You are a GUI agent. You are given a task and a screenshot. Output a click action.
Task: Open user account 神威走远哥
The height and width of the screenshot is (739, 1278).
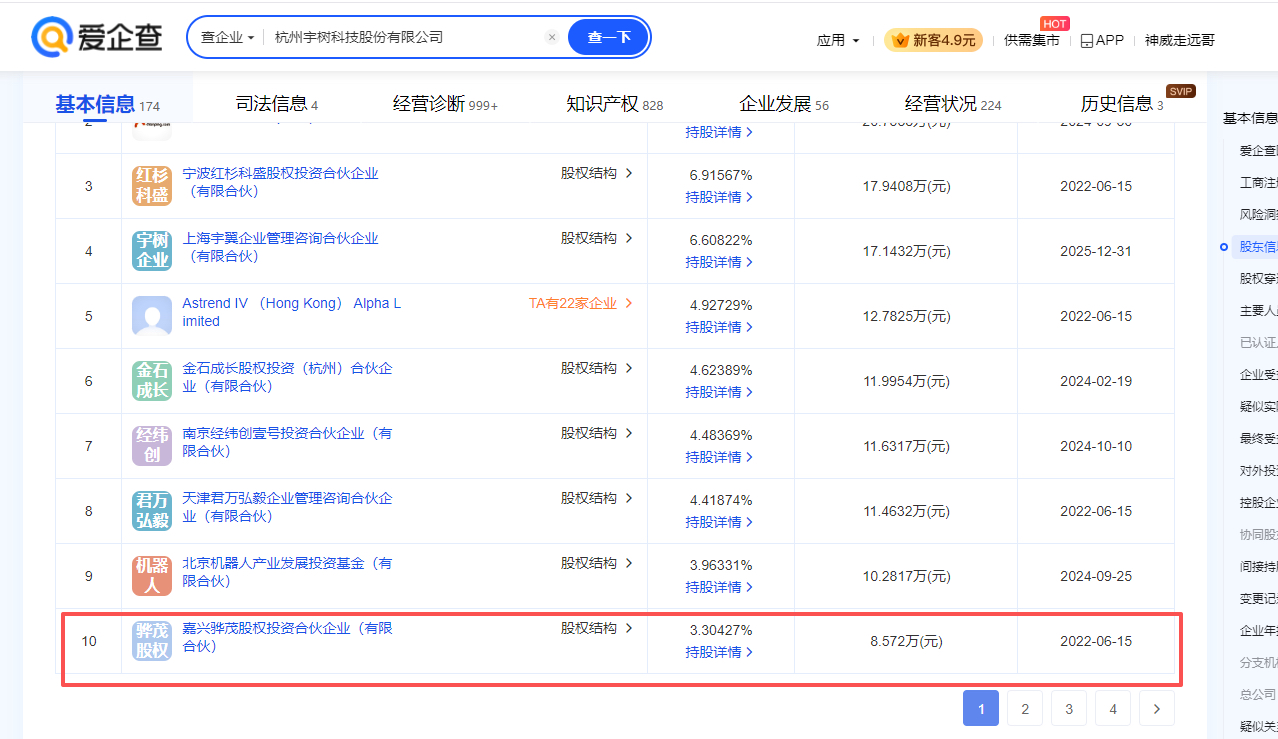tap(1180, 40)
